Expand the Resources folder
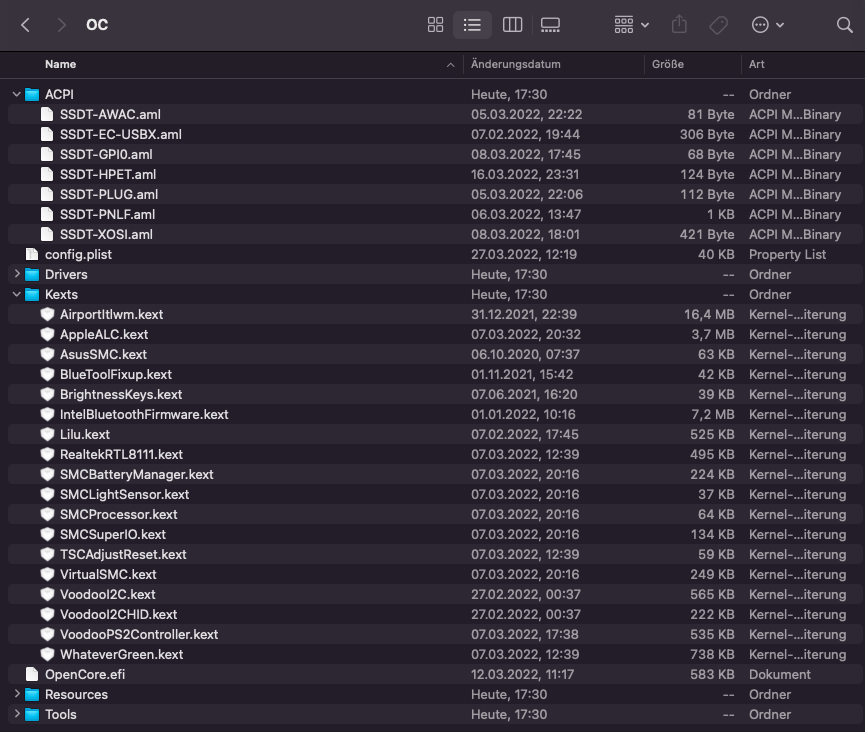 (x=17, y=694)
